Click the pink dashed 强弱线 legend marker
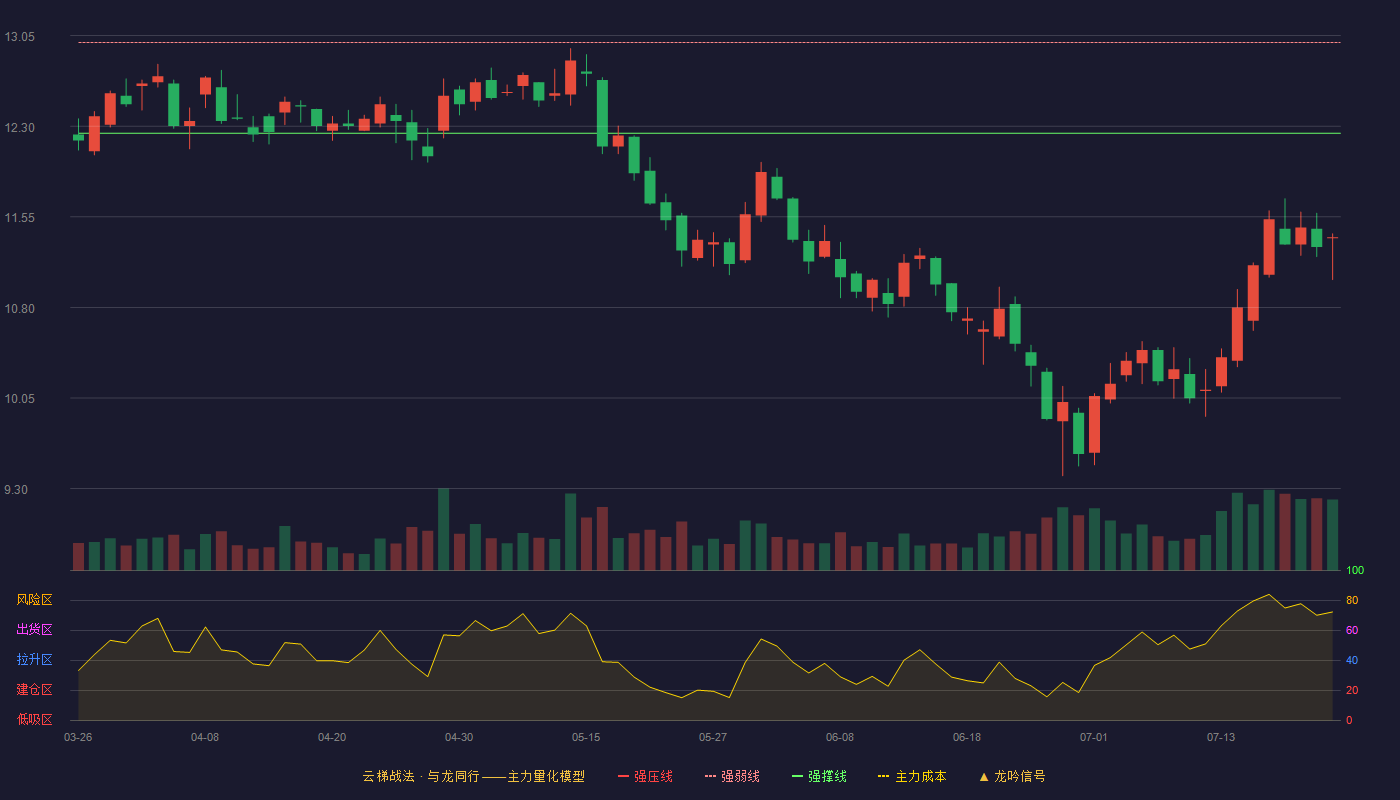Screen dimensions: 1400x800 [x=710, y=777]
